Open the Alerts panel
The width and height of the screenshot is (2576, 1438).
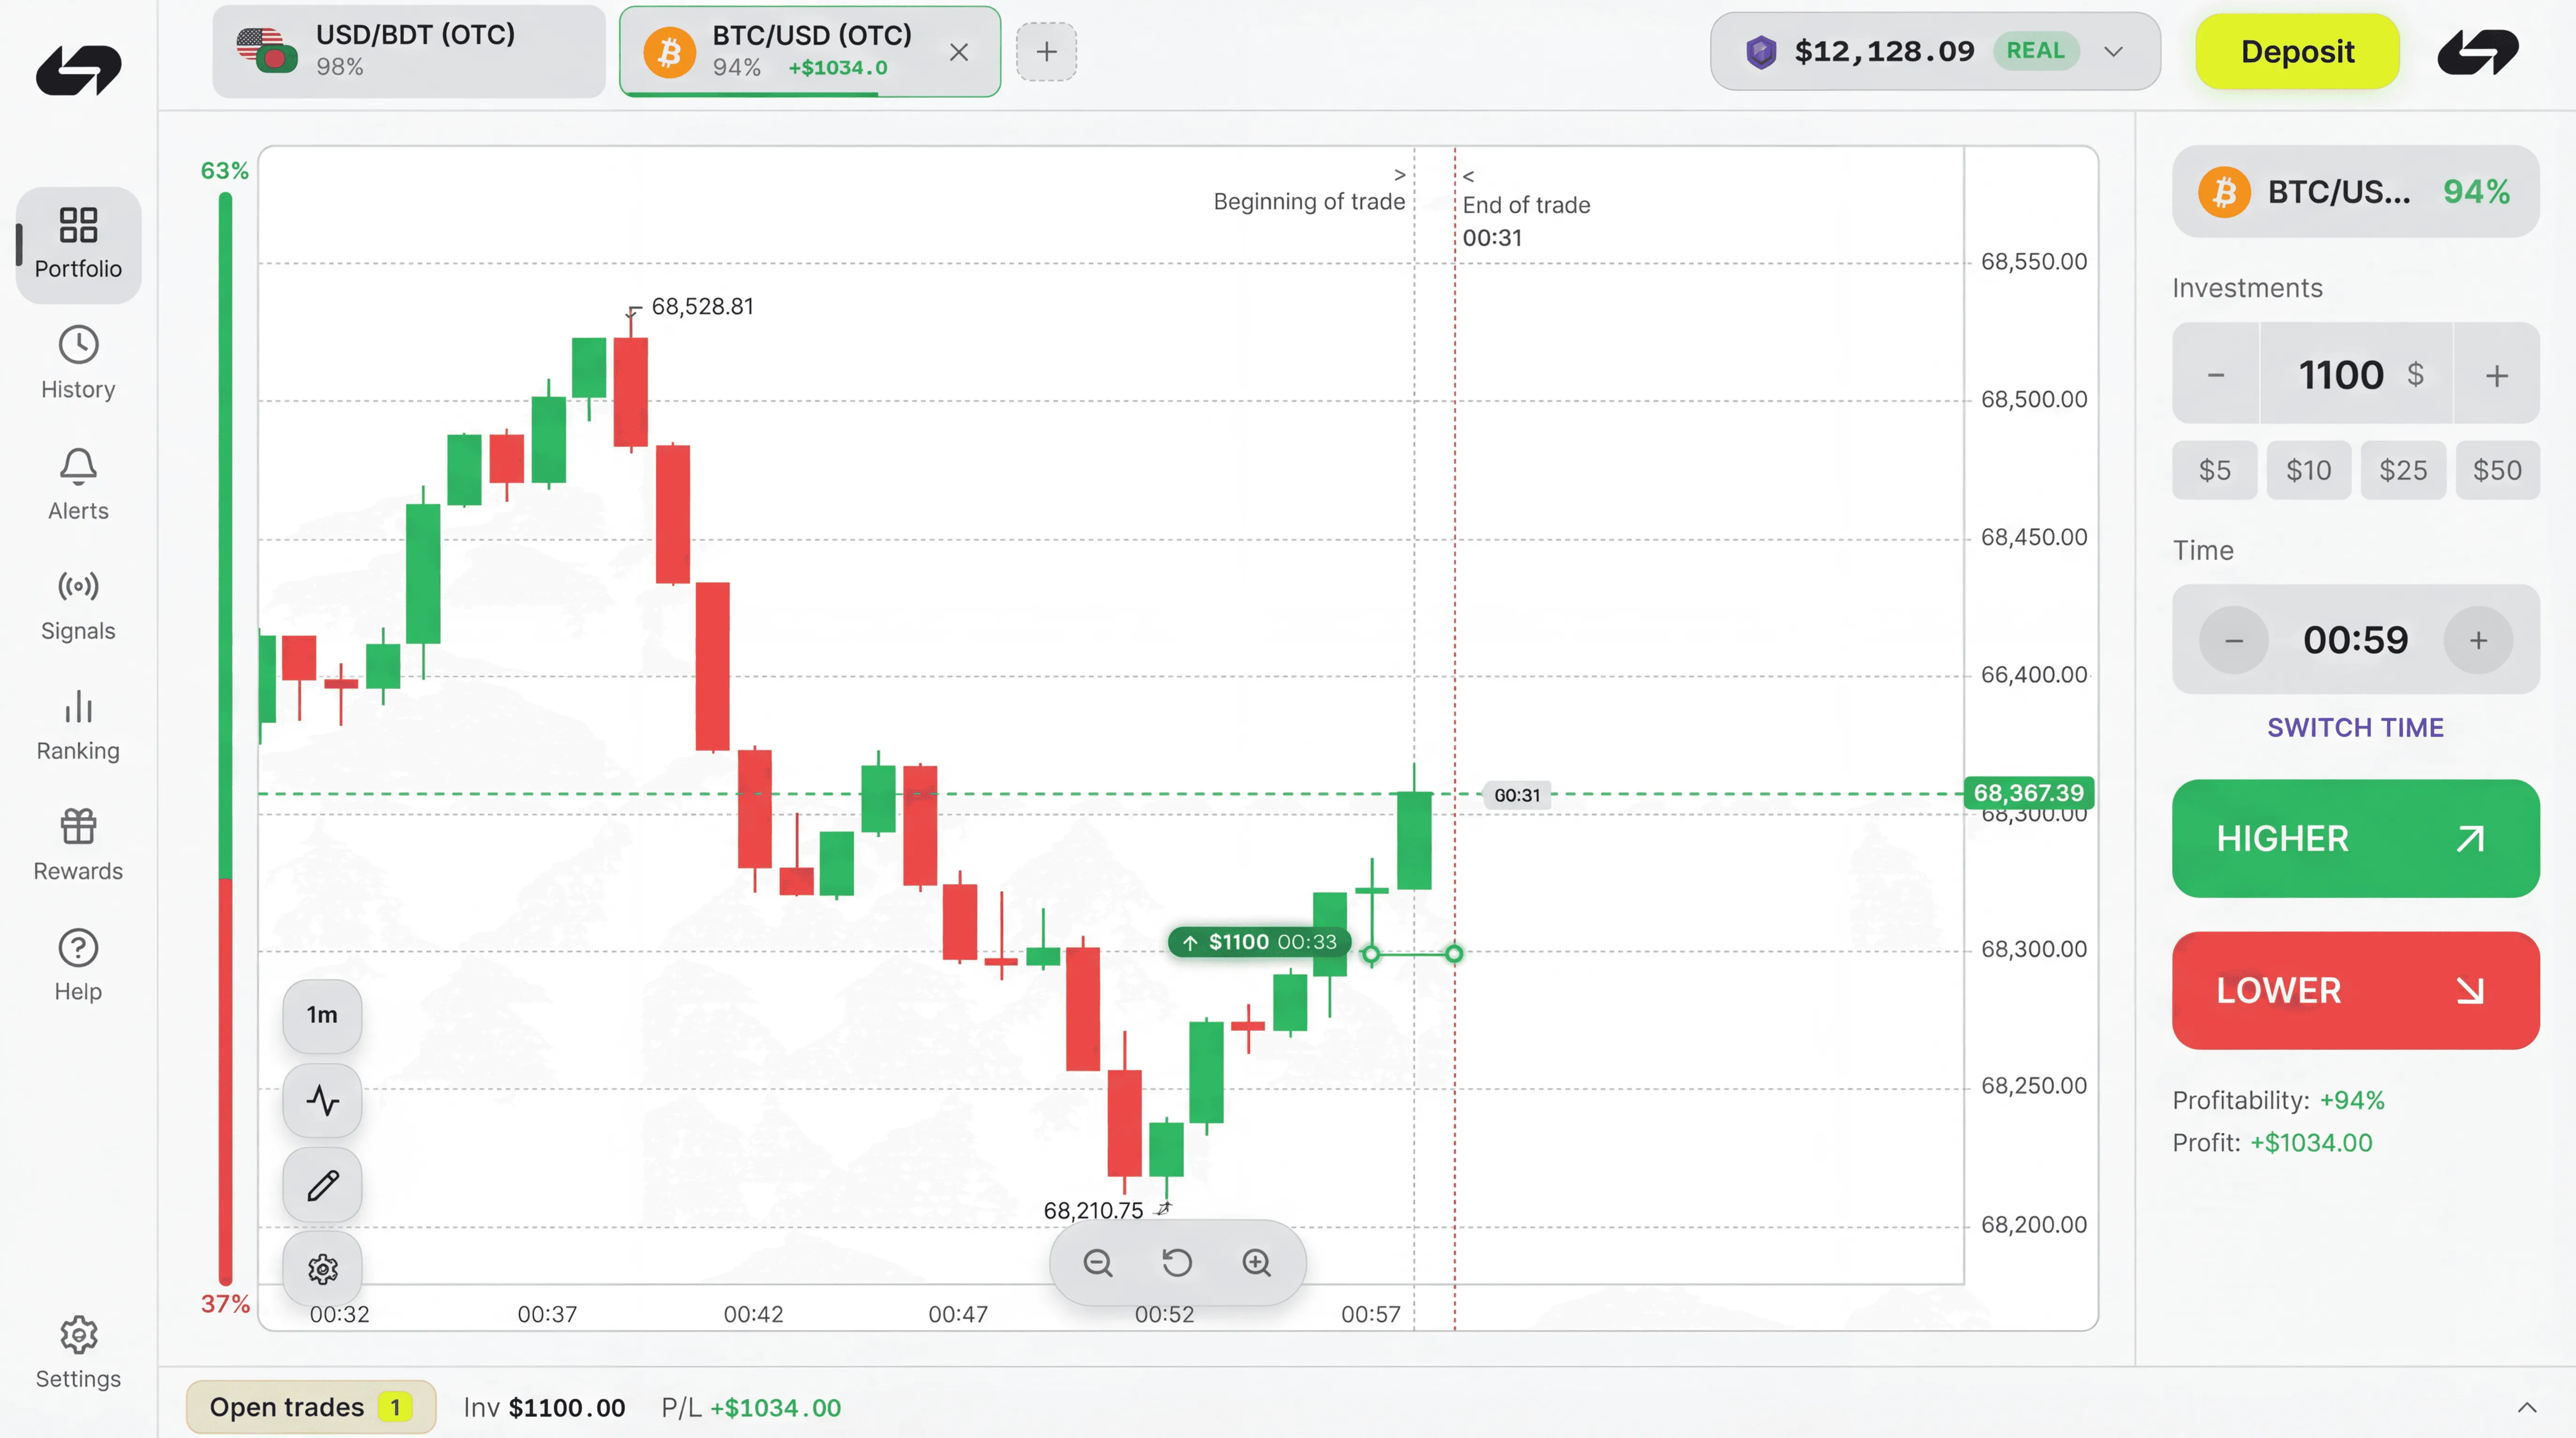coord(77,484)
